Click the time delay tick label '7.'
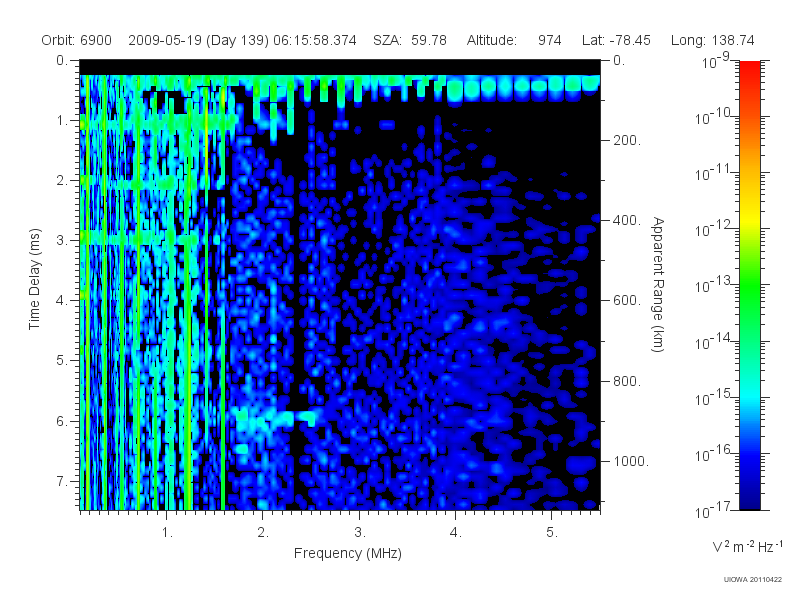Screen dimensions: 800x600 pos(61,482)
